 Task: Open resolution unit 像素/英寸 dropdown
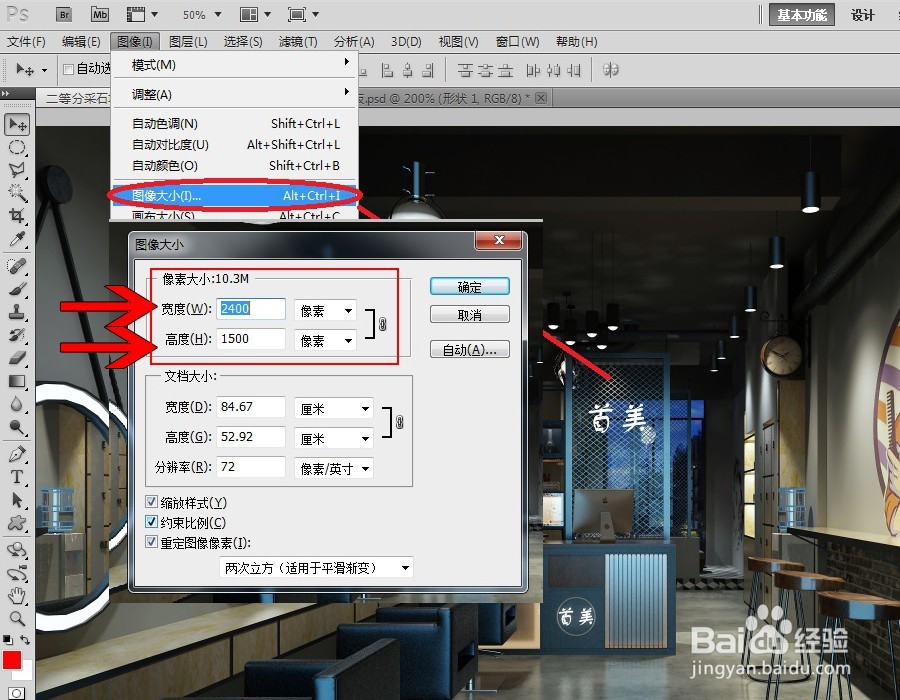click(333, 469)
